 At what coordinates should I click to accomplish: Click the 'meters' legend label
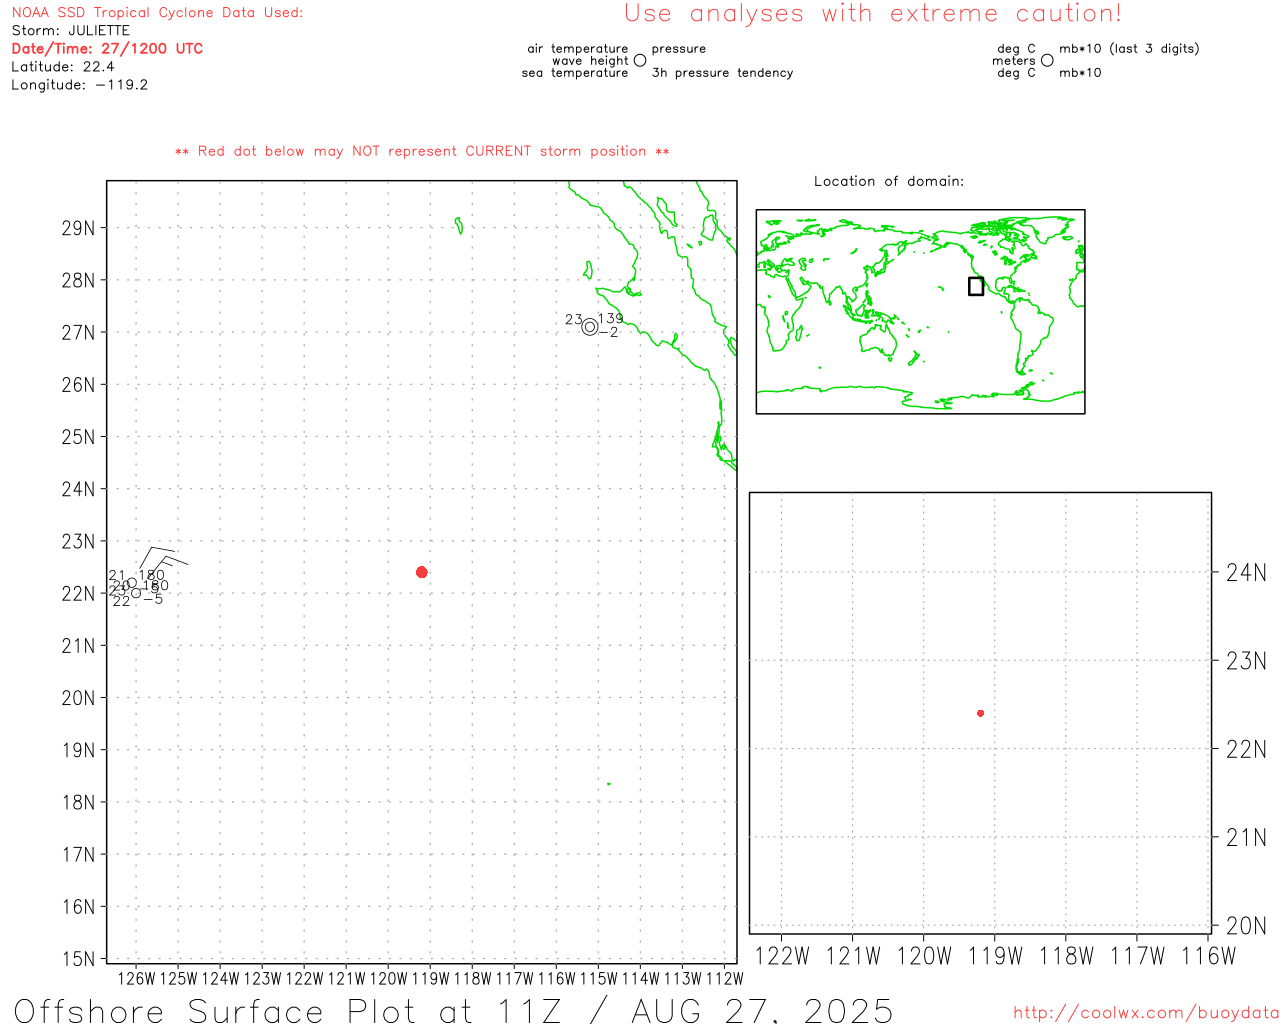coord(1014,61)
